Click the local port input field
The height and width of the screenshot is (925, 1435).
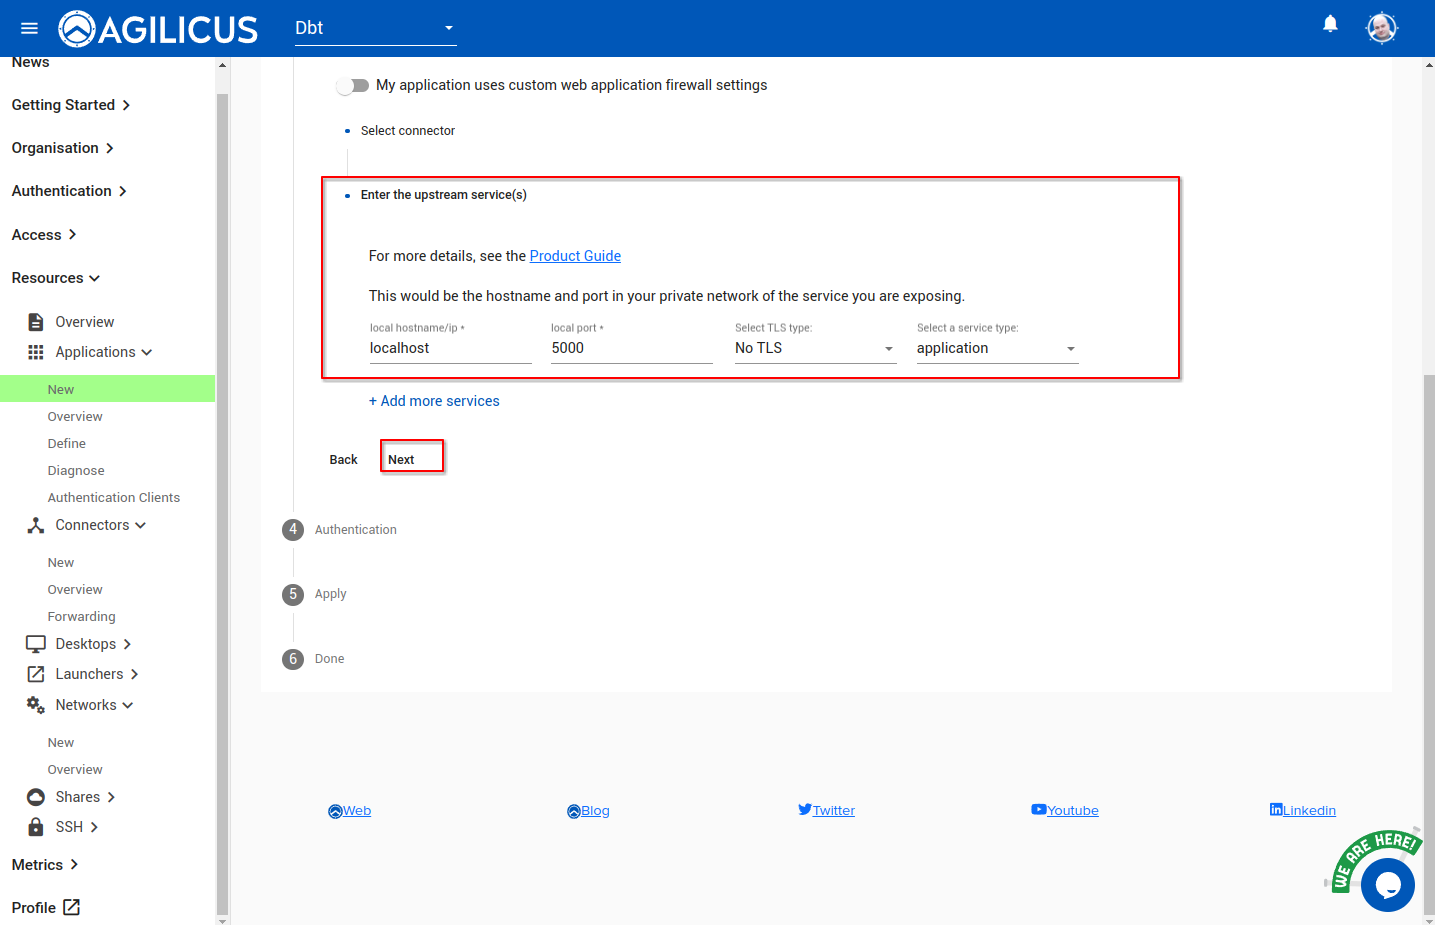click(x=631, y=348)
